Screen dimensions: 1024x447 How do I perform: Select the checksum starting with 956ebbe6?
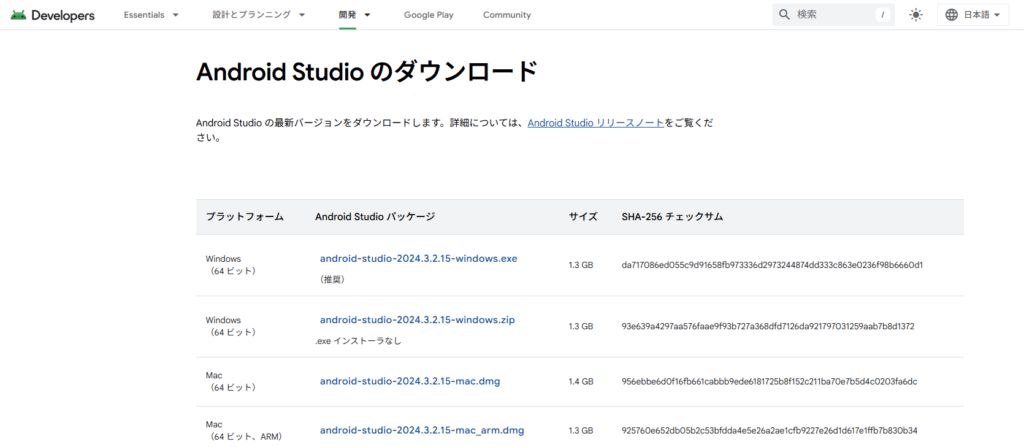(x=769, y=381)
